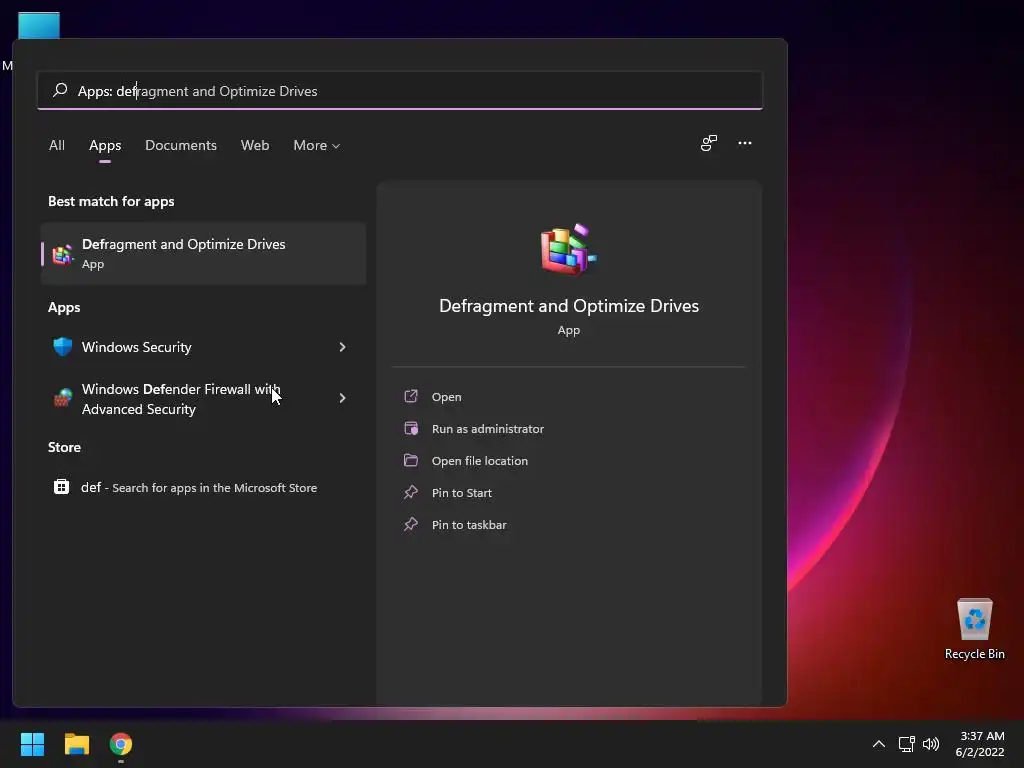Expand the More dropdown
This screenshot has width=1024, height=768.
(x=317, y=145)
